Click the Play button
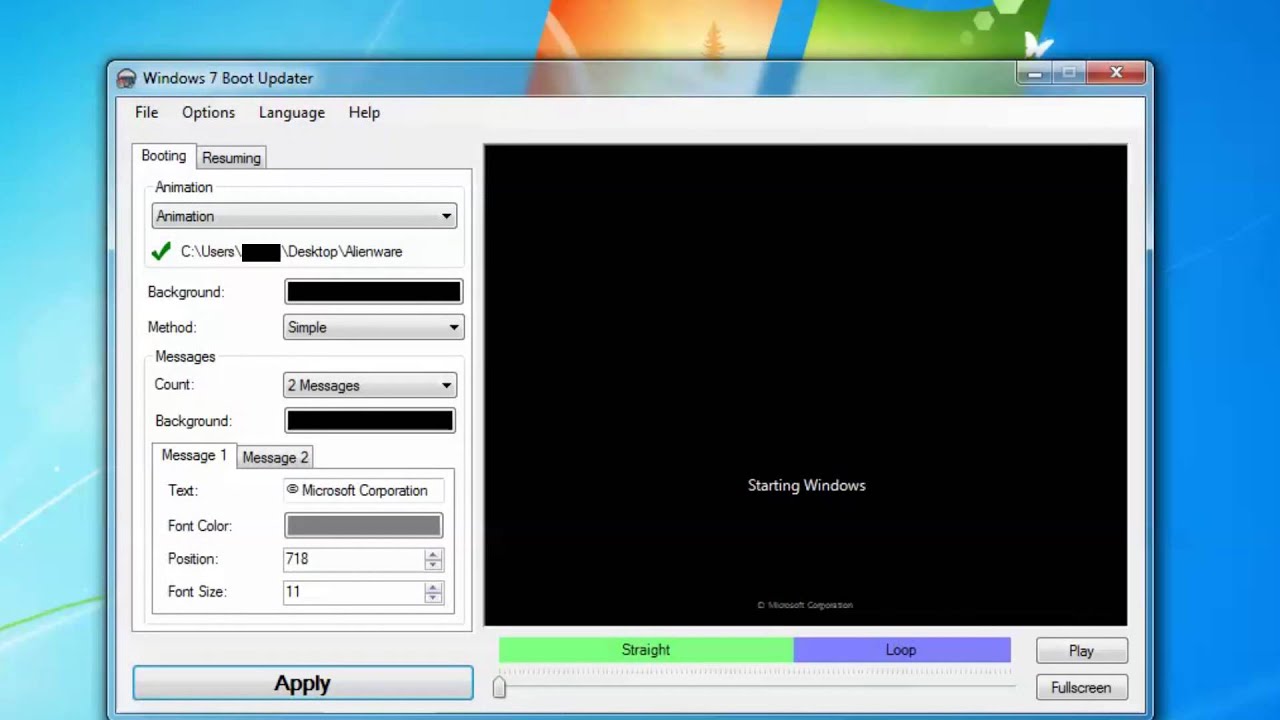The width and height of the screenshot is (1280, 720). tap(1081, 651)
